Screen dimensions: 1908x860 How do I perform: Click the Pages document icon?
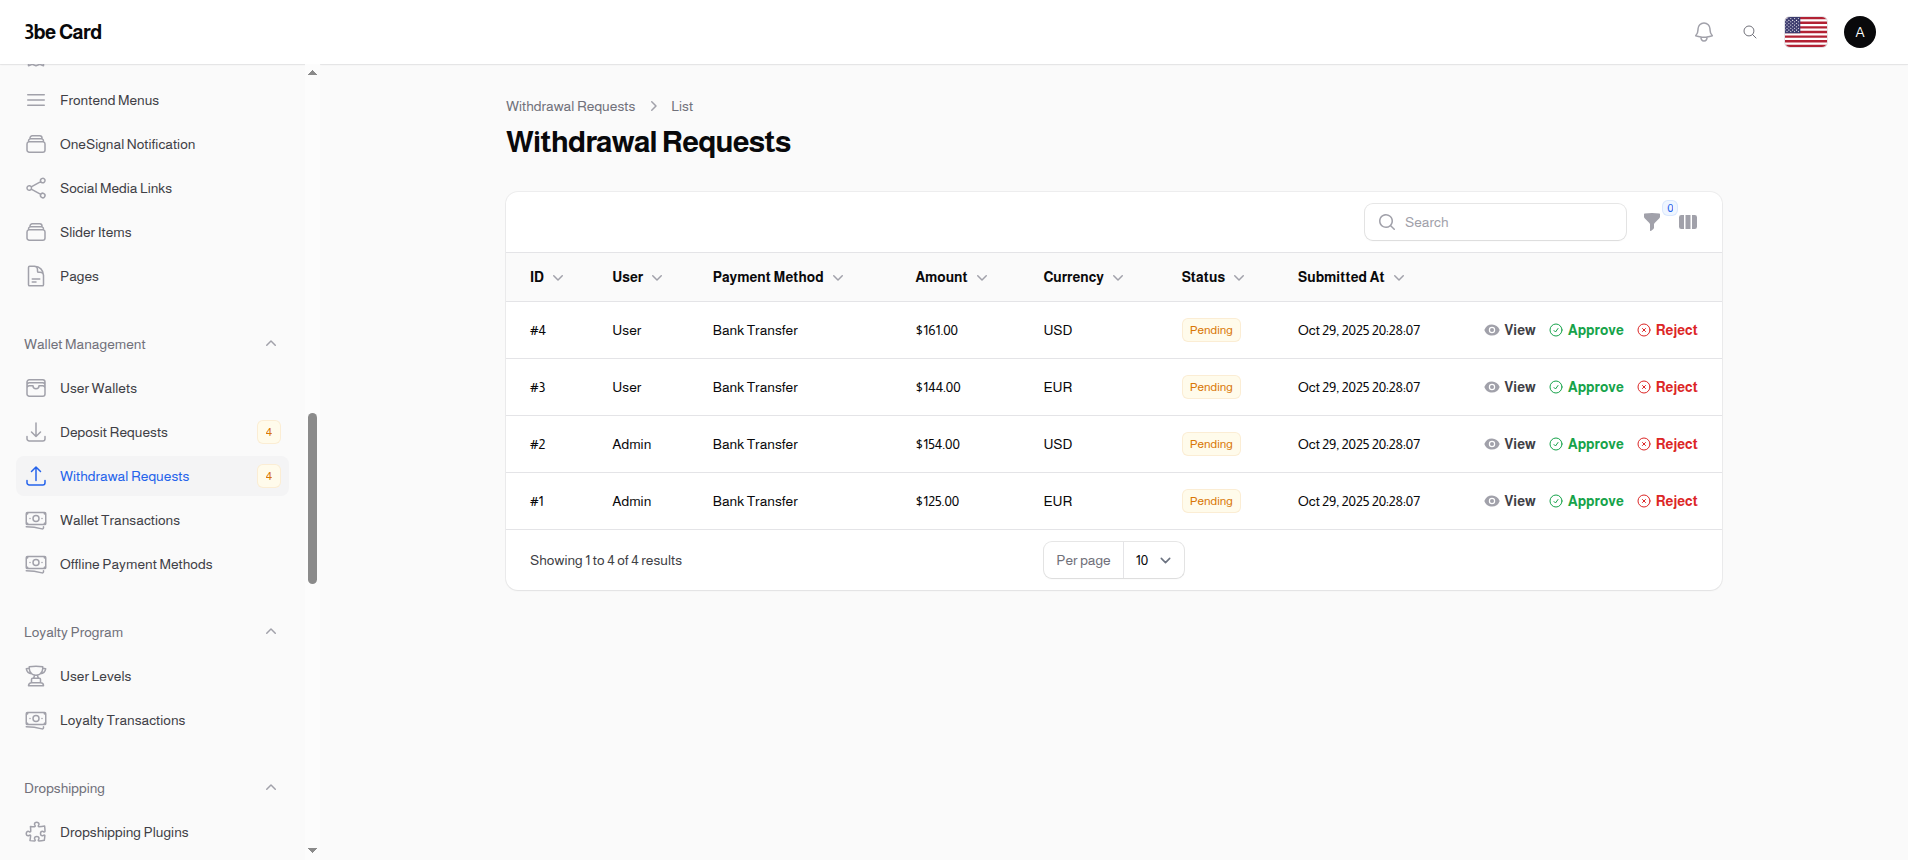36,276
